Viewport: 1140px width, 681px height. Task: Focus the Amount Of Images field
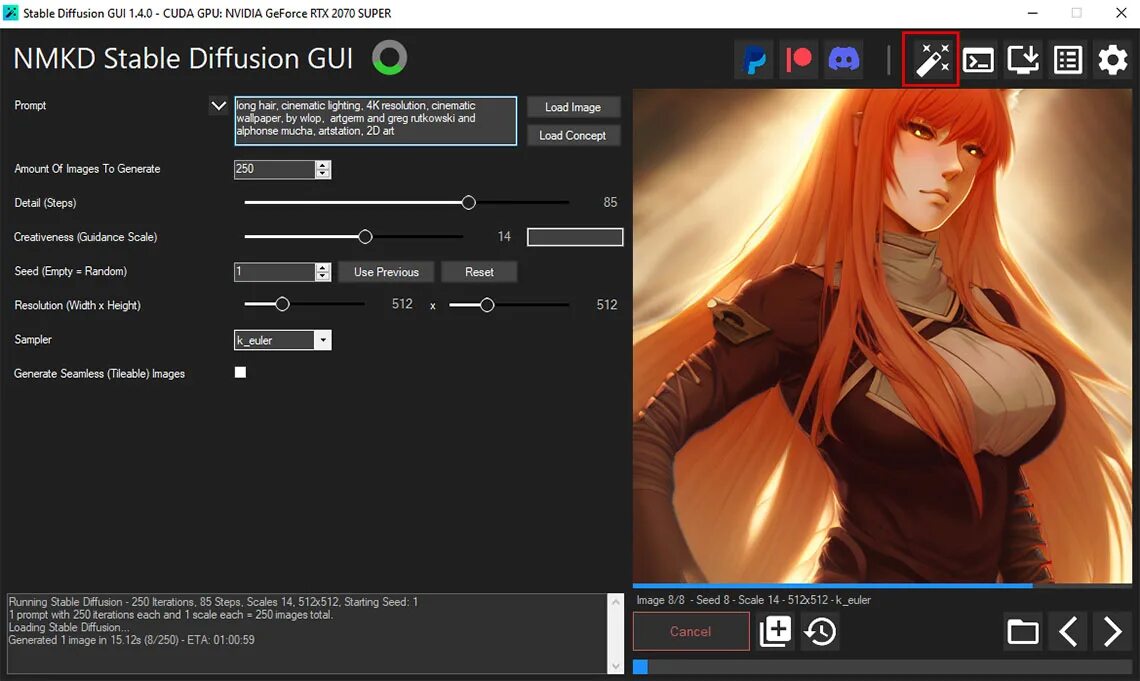click(275, 169)
